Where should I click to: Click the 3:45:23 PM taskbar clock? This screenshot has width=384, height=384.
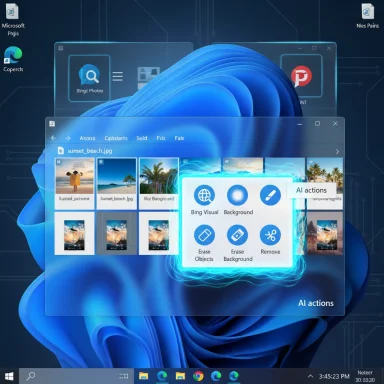pyautogui.click(x=334, y=376)
